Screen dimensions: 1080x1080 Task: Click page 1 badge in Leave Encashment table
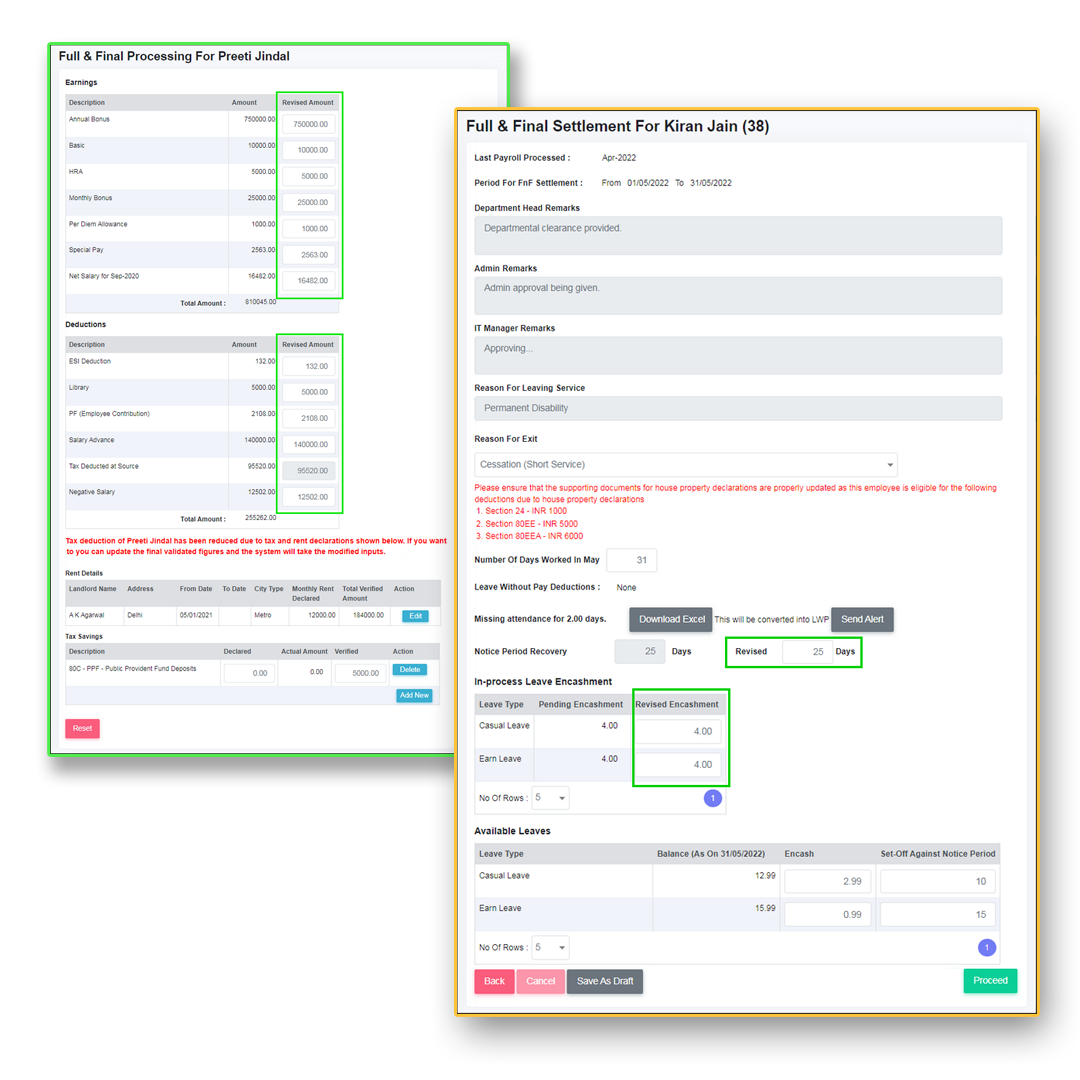tap(713, 798)
